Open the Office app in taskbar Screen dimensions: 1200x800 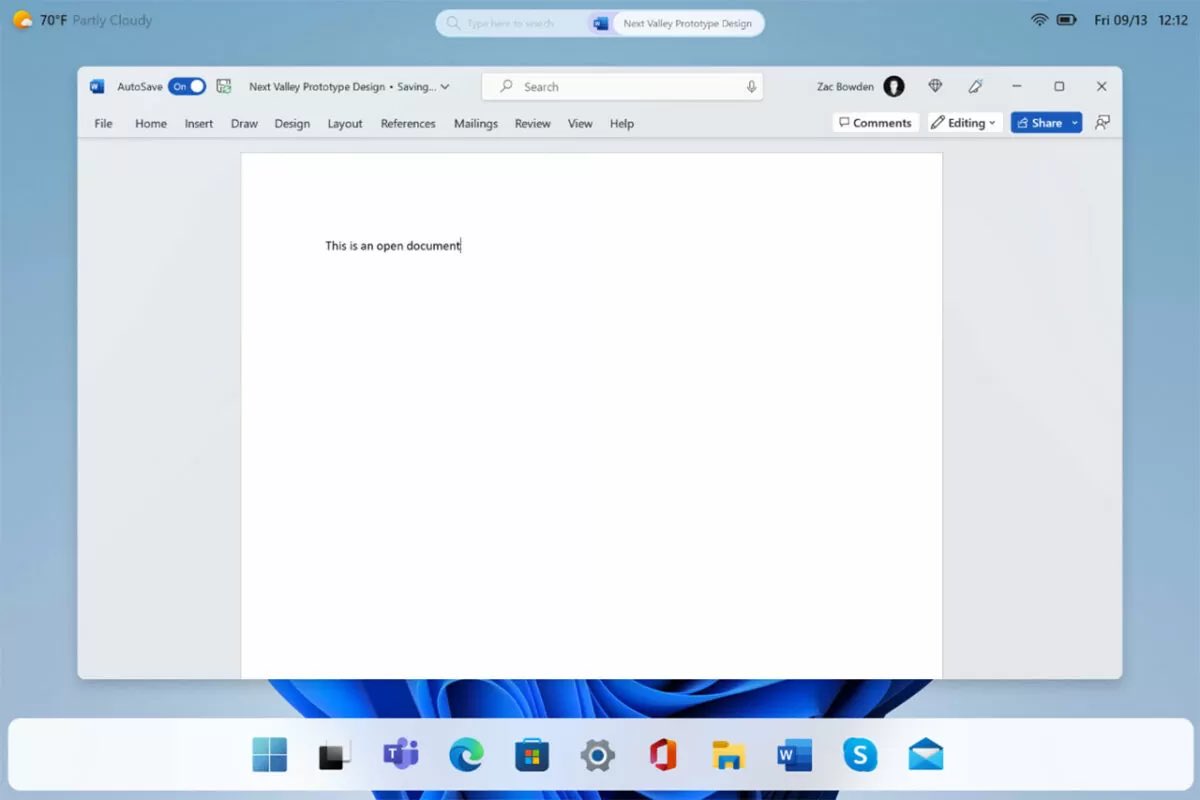point(663,755)
